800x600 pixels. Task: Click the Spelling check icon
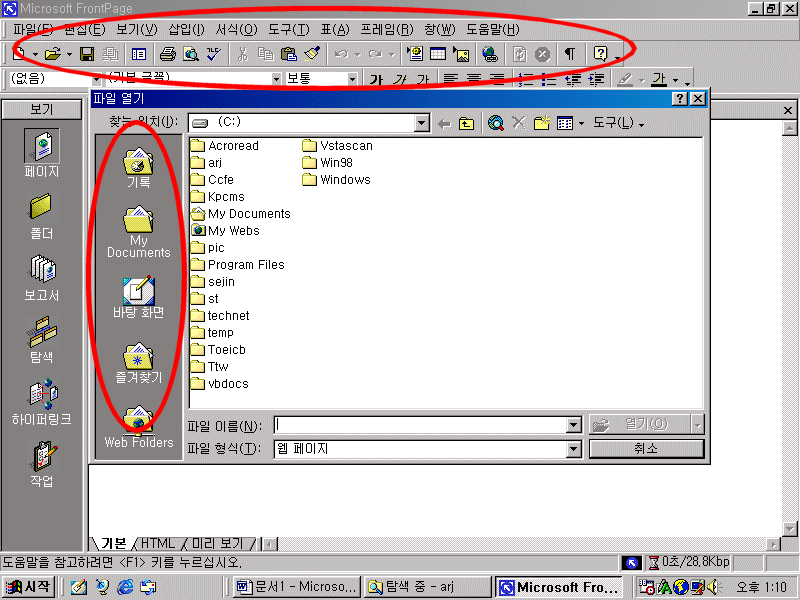(214, 54)
